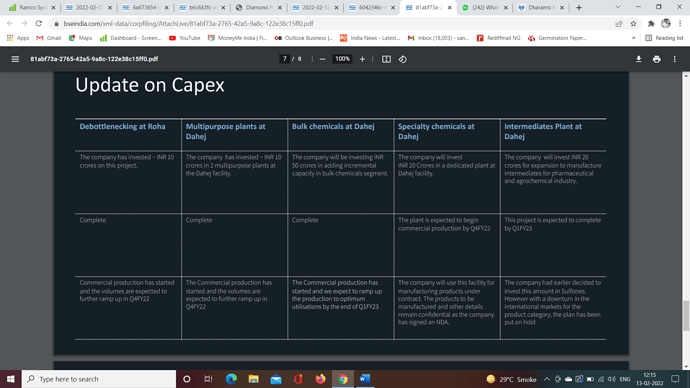The image size is (690, 388).
Task: Expand the tab search chevron
Action: (617, 7)
